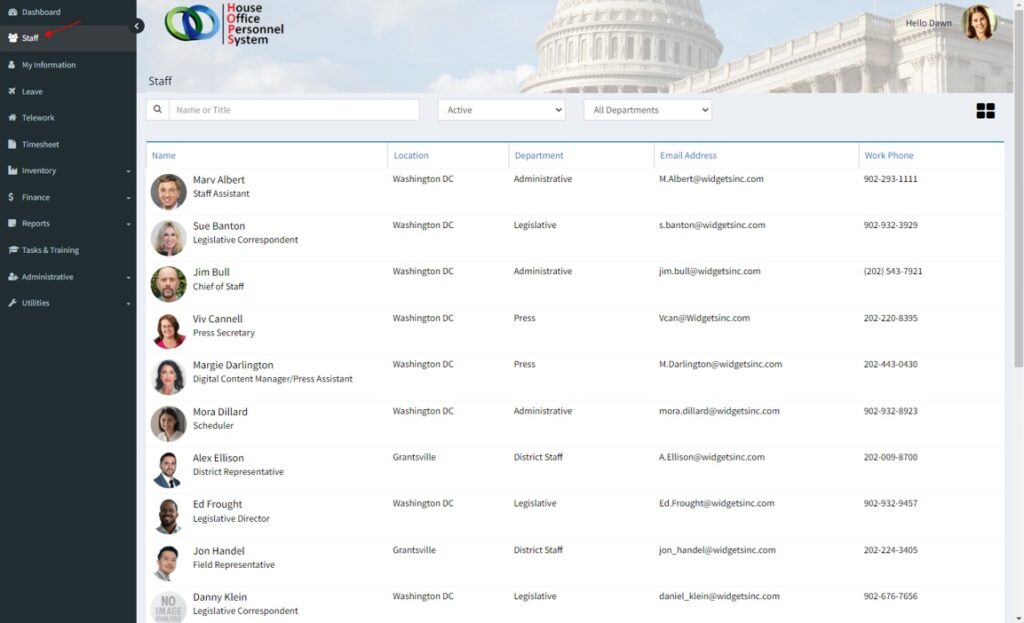Image resolution: width=1024 pixels, height=623 pixels.
Task: Open the Tasks & Training section
Action: point(50,250)
